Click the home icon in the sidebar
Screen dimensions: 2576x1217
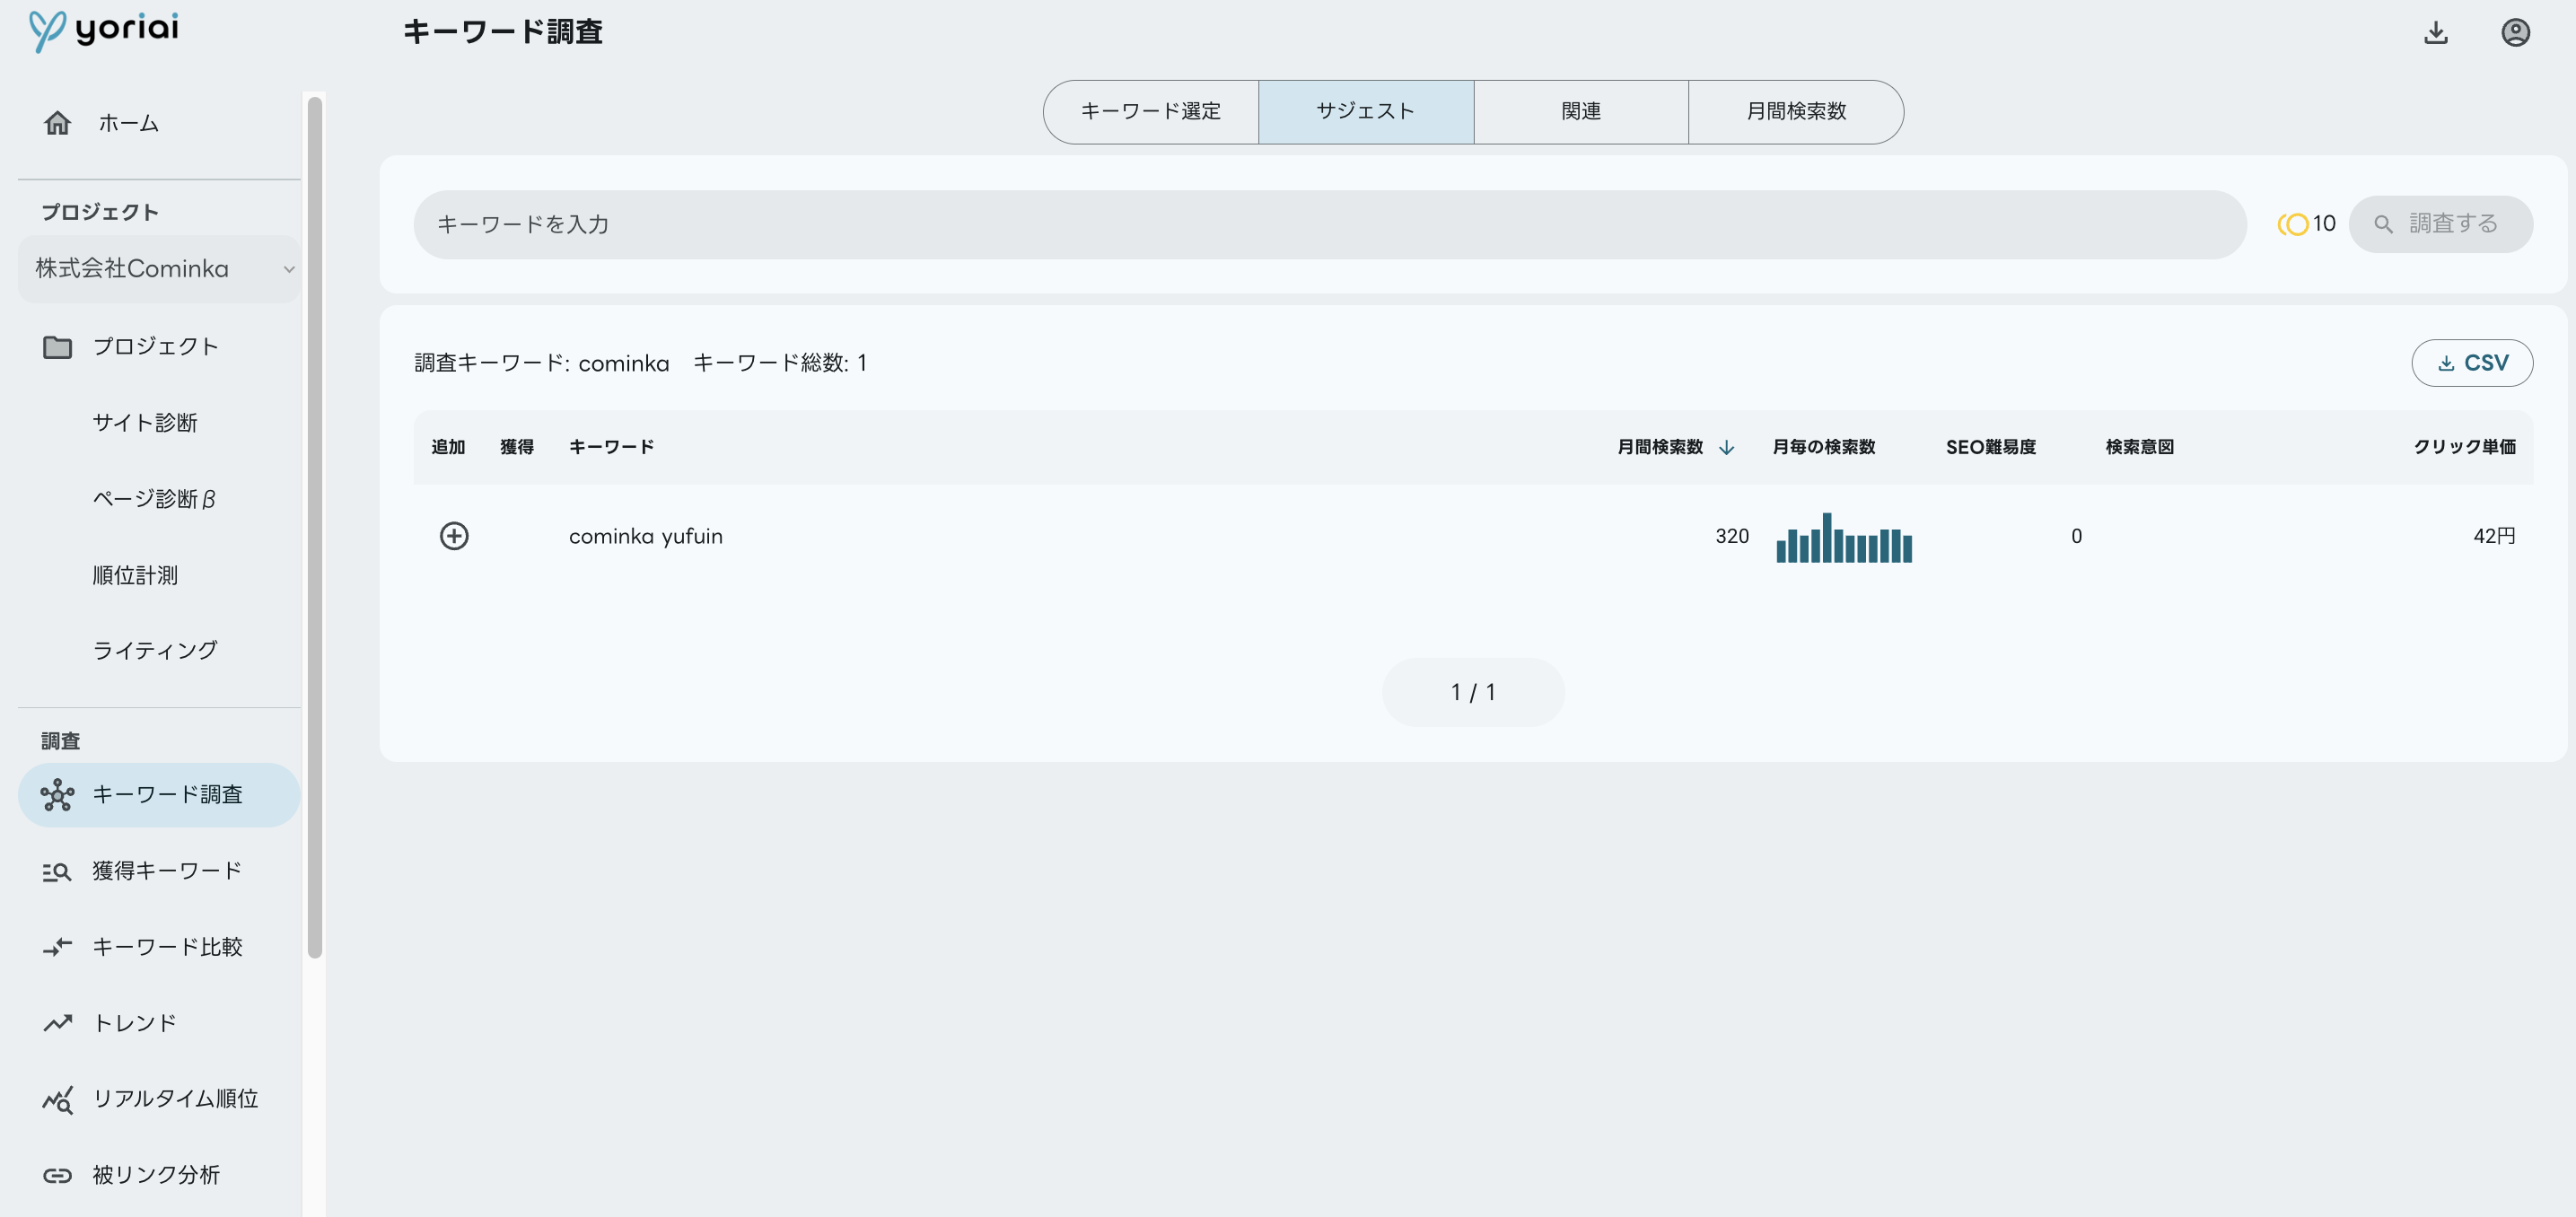pos(58,122)
